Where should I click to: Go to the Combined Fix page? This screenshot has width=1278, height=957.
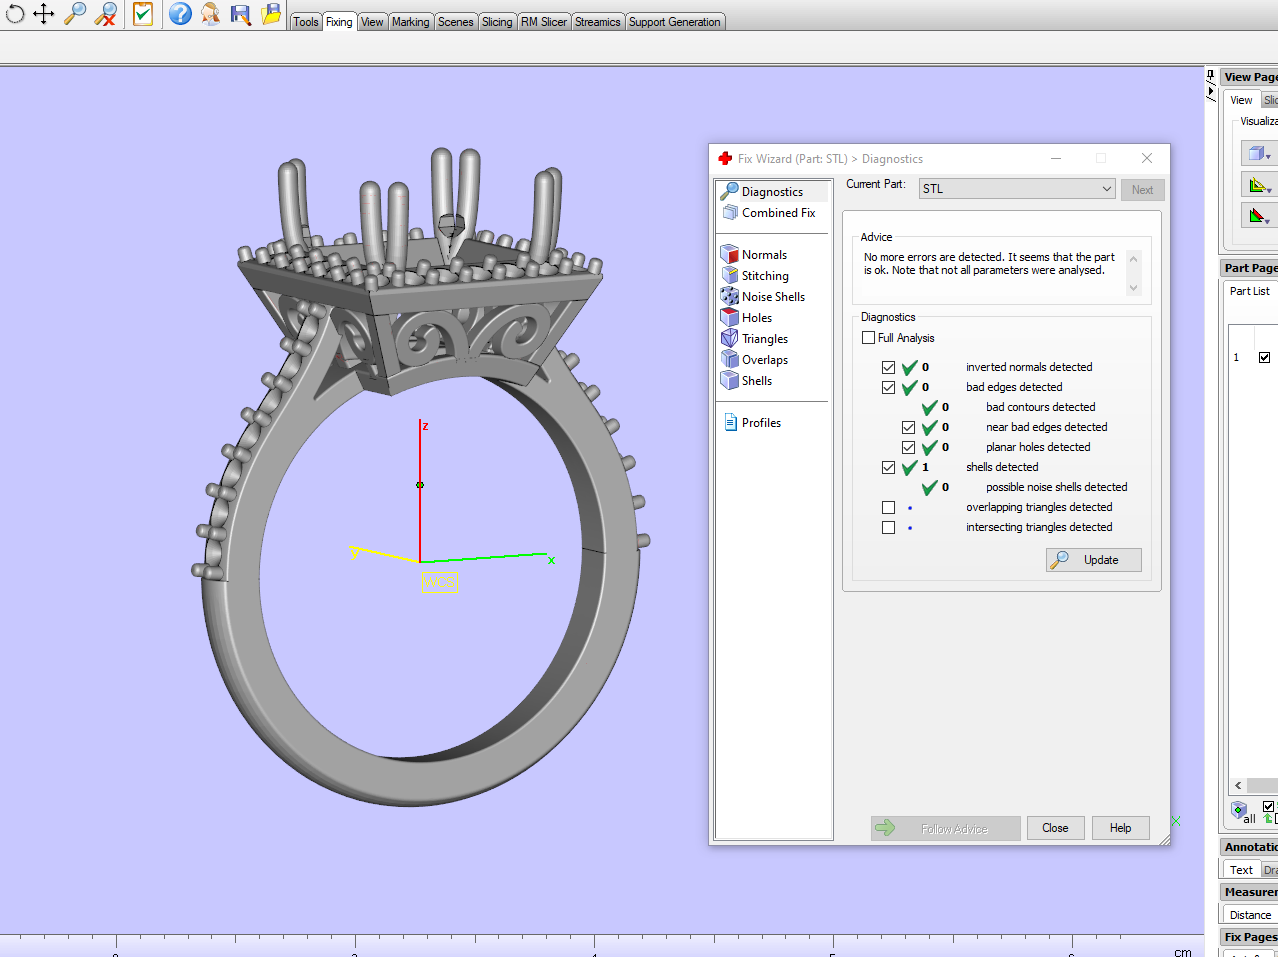[777, 213]
